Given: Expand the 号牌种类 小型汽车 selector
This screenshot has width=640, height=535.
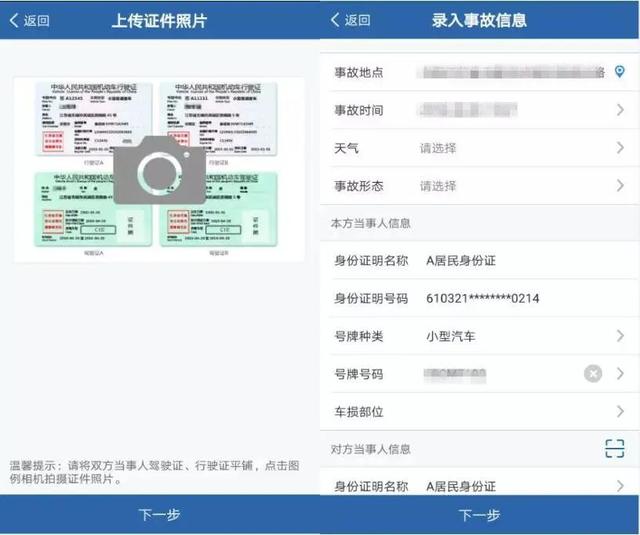Looking at the screenshot, I should (480, 336).
